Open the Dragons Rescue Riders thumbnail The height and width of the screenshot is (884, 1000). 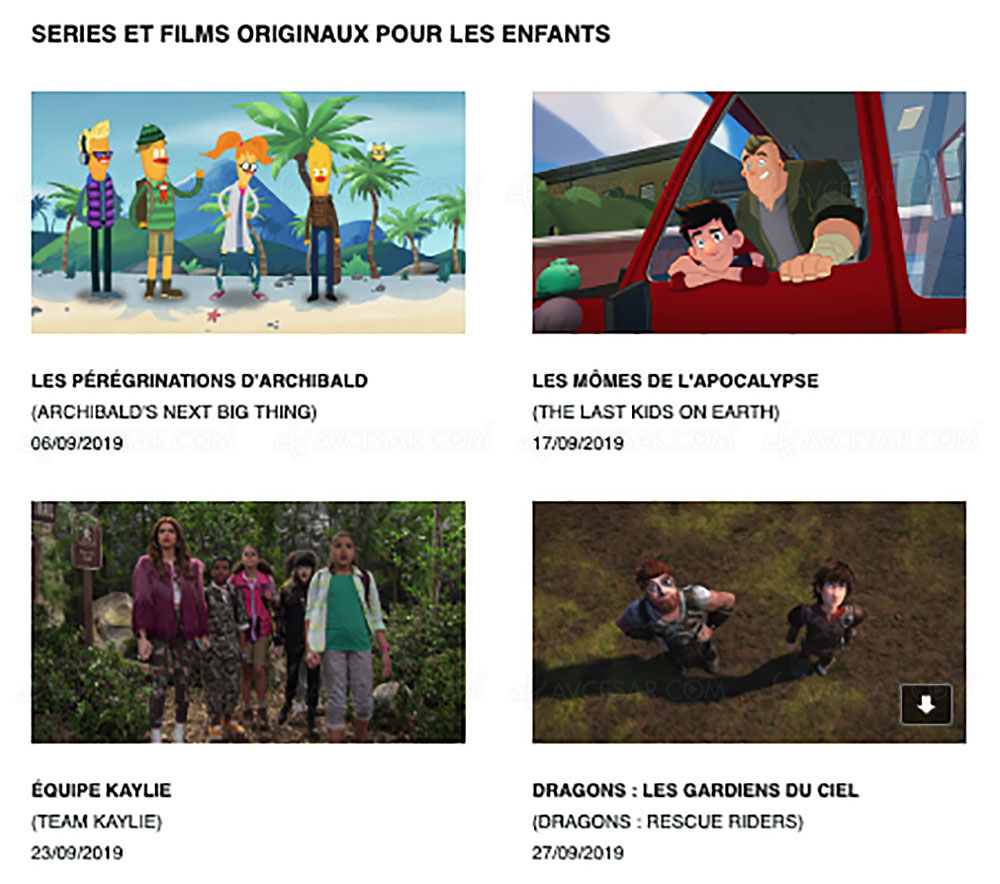click(749, 622)
